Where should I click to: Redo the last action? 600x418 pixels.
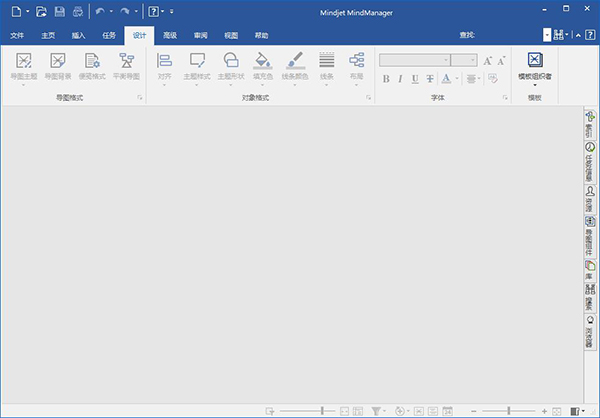click(125, 11)
